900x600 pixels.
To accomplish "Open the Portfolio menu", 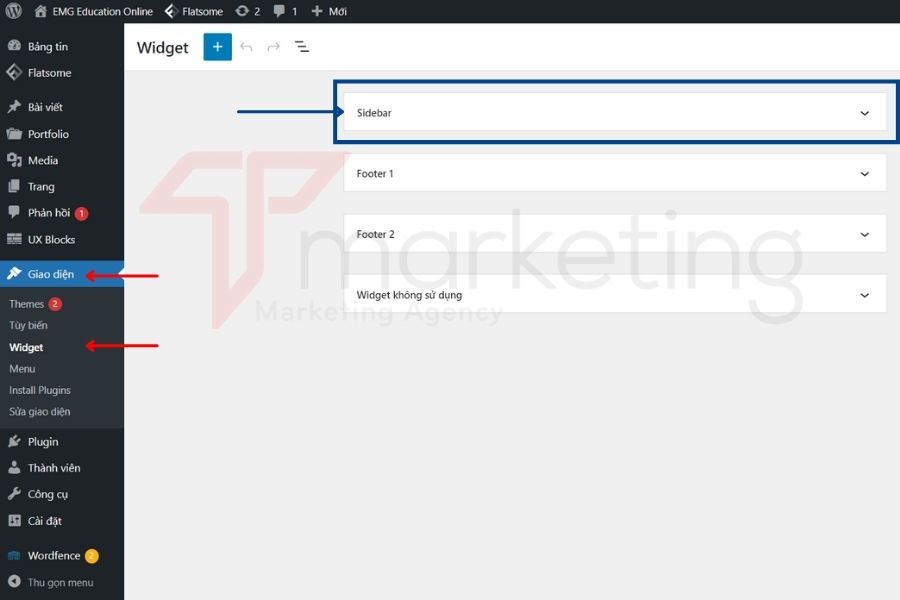I will [x=48, y=134].
